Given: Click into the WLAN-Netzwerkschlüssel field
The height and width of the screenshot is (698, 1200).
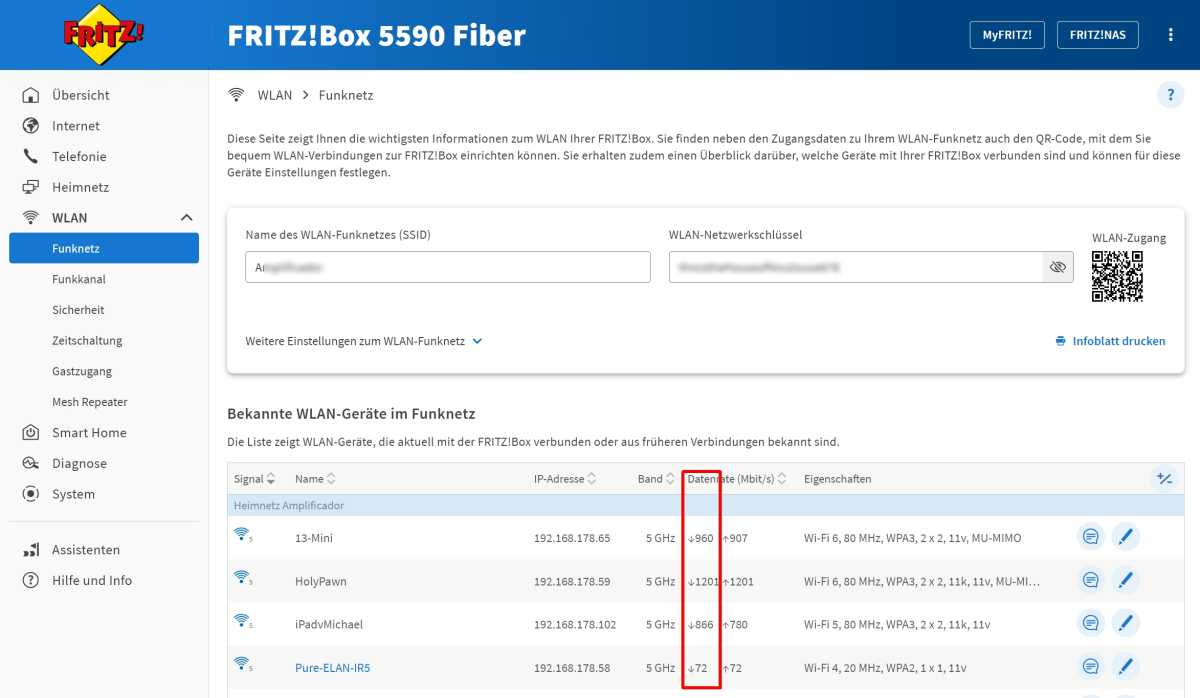Looking at the screenshot, I should (857, 267).
